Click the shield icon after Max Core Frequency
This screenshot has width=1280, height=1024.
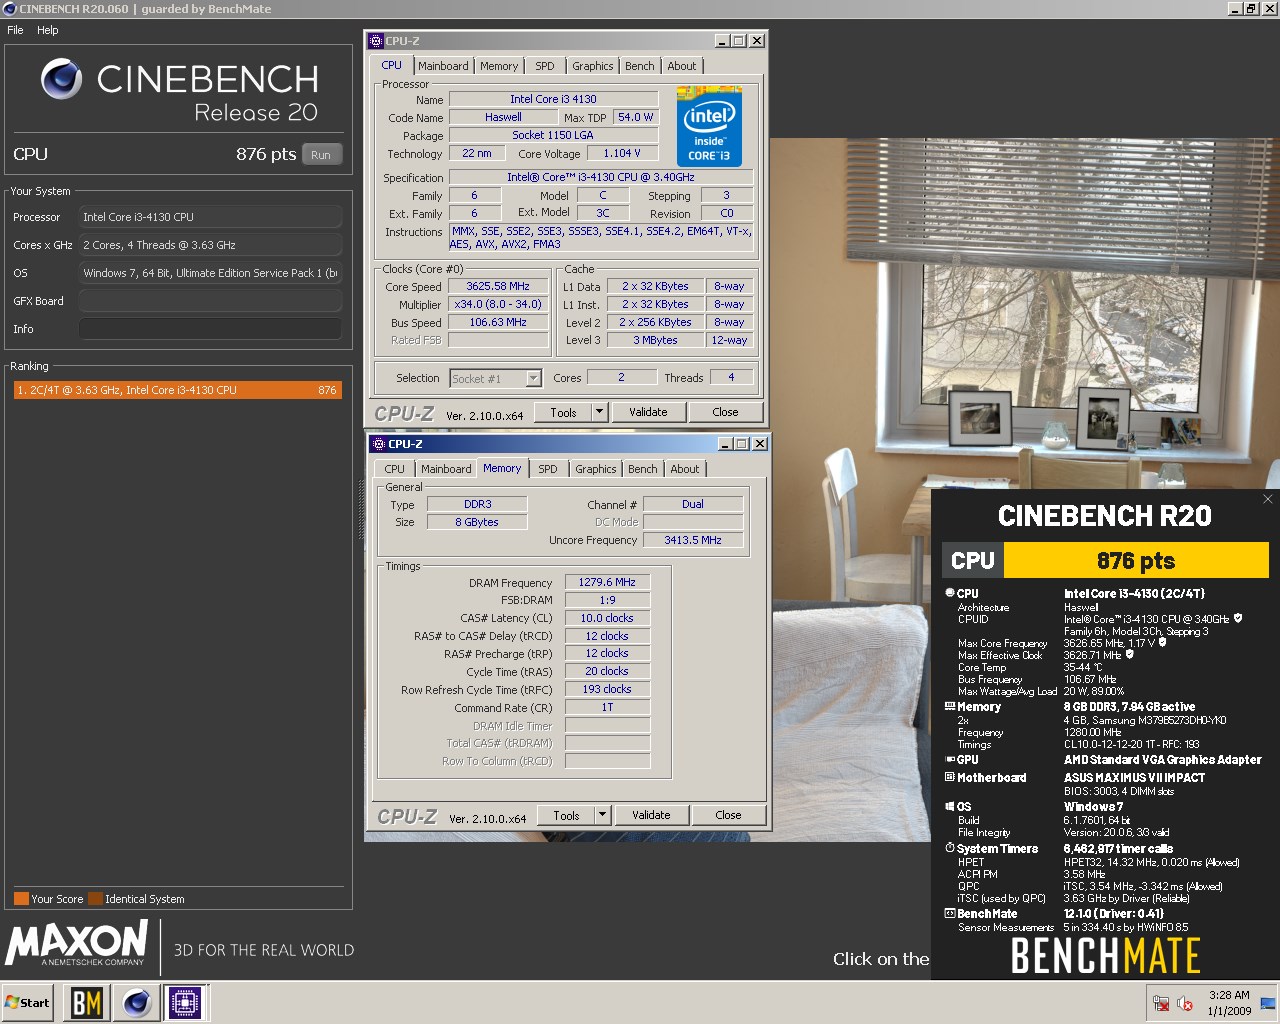coord(1162,643)
